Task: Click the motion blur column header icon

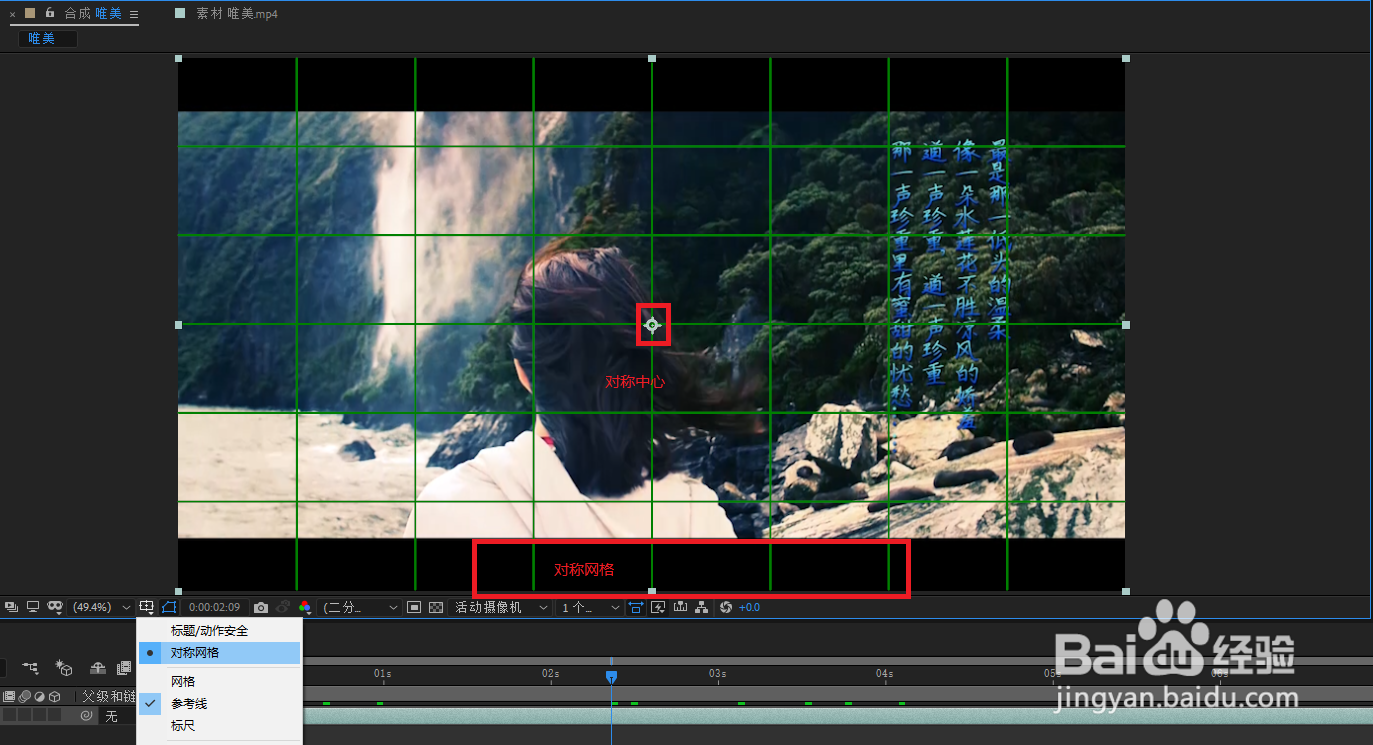Action: point(24,696)
